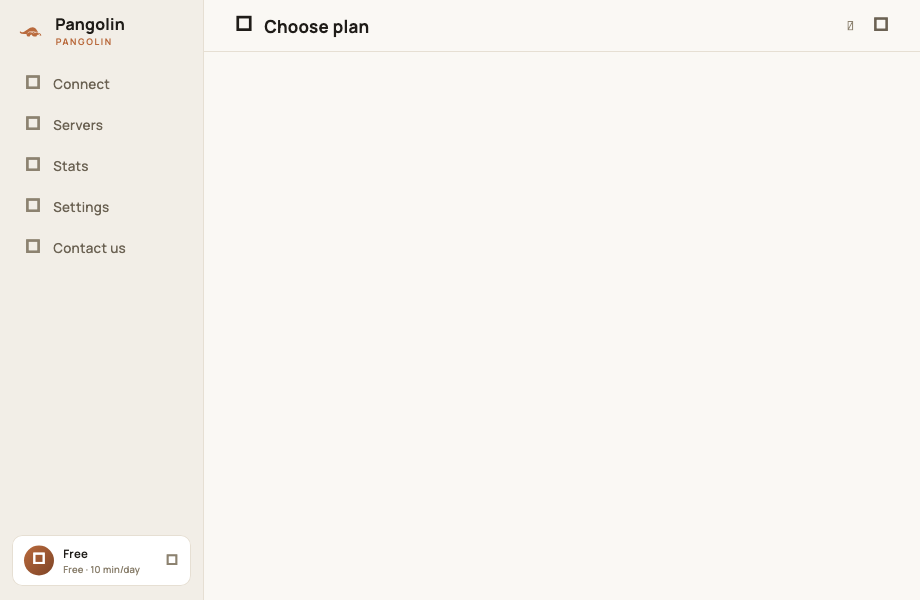Click the round brown account avatar
This screenshot has height=600, width=920.
(39, 560)
